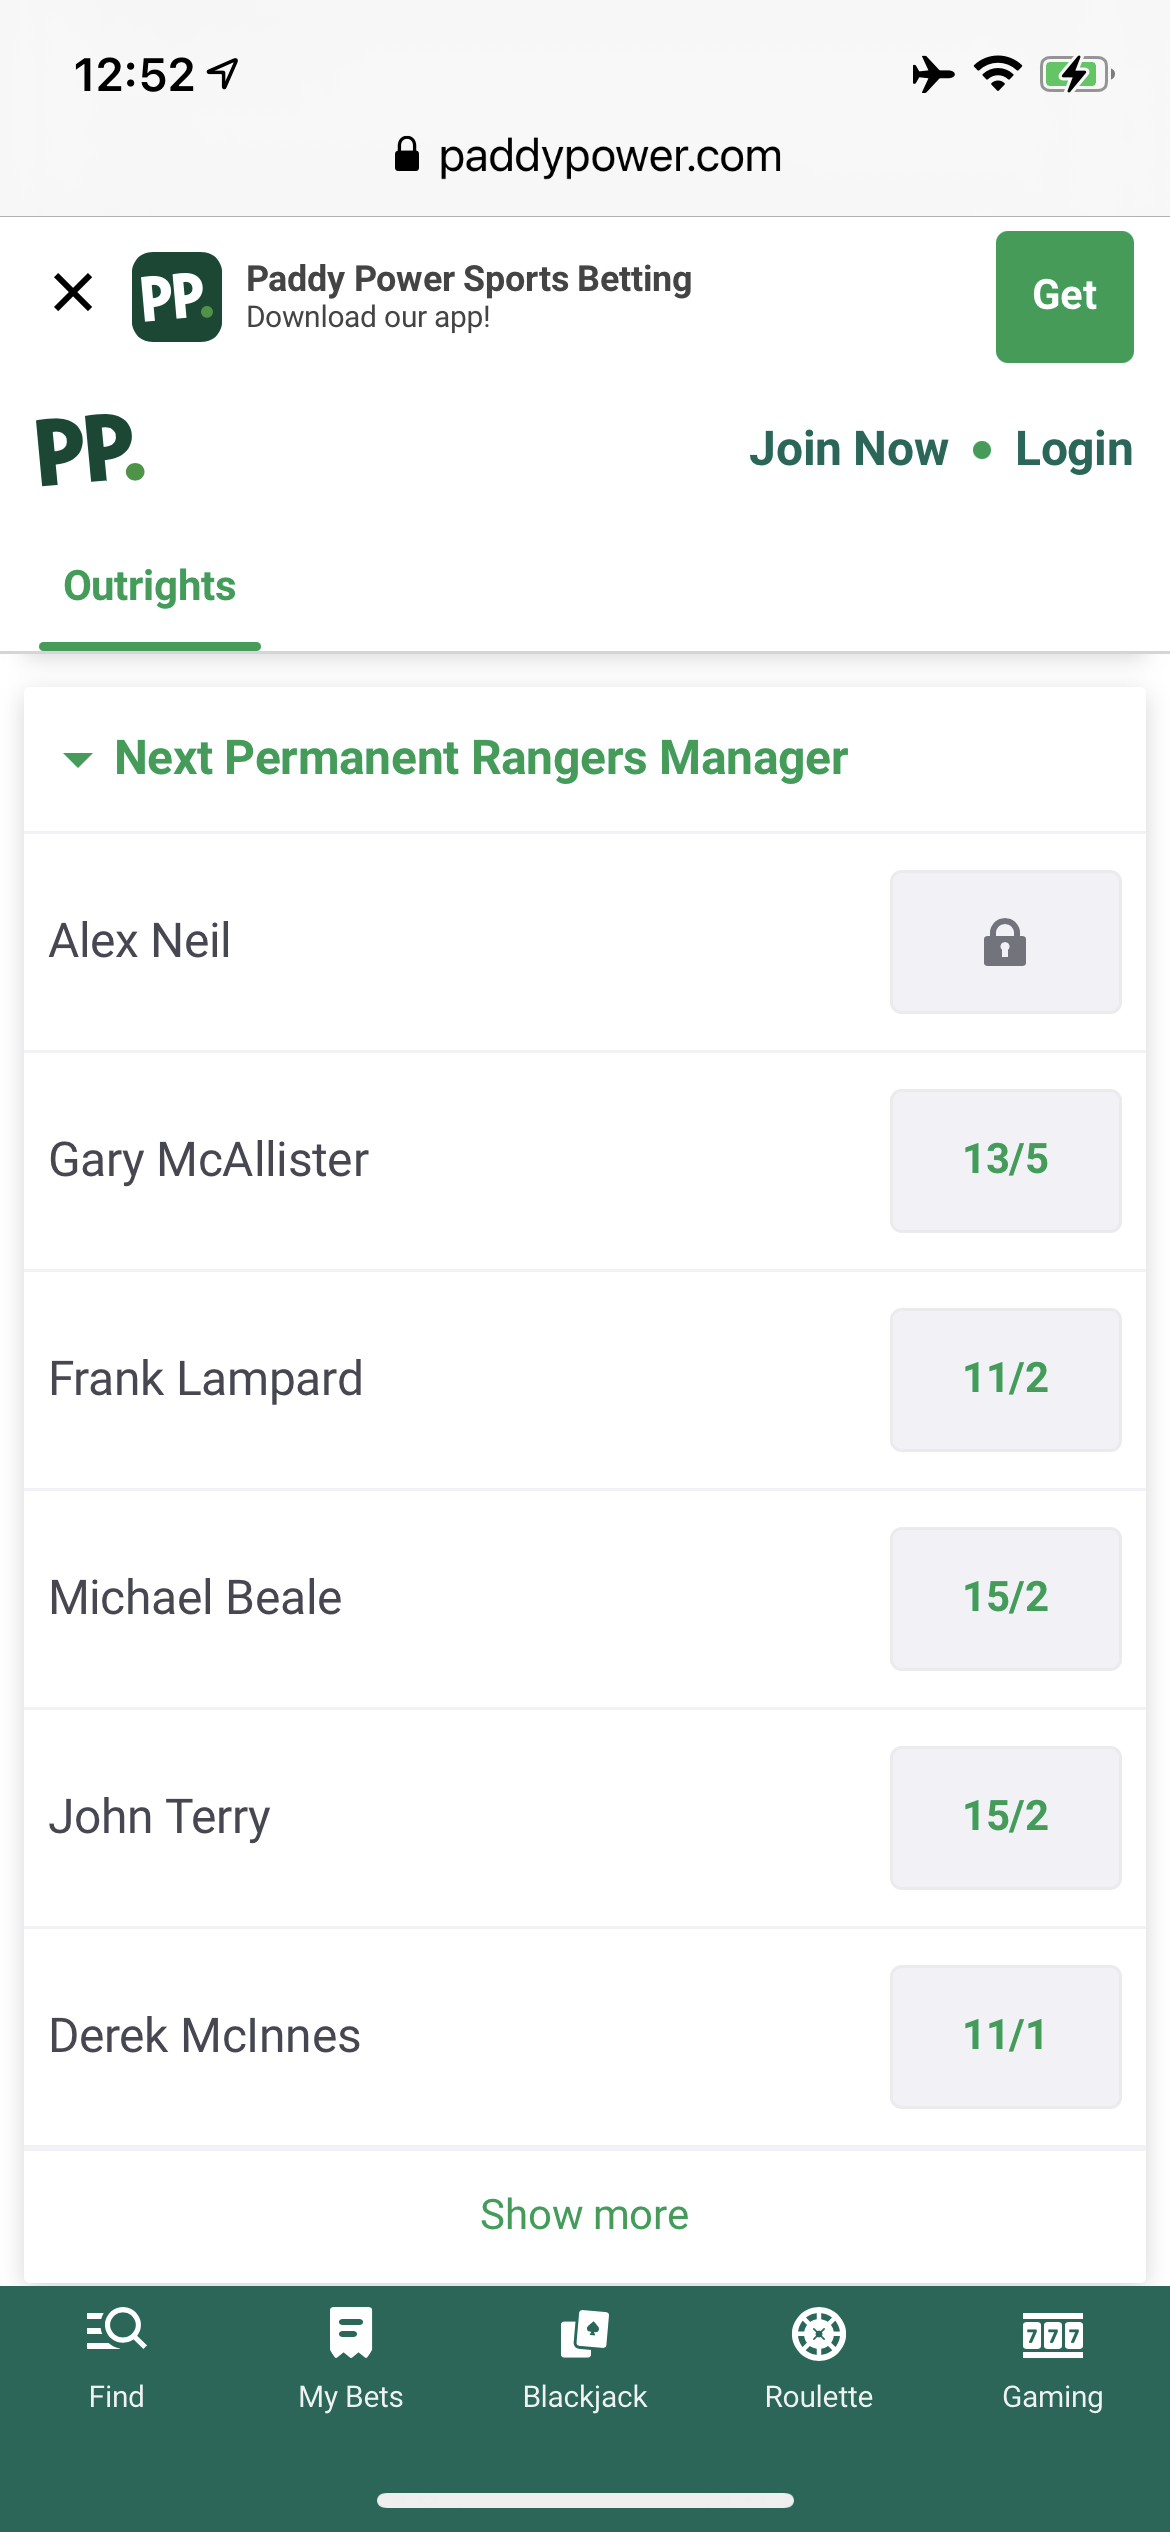Image resolution: width=1170 pixels, height=2532 pixels.
Task: Expand list with Show more
Action: pyautogui.click(x=584, y=2215)
